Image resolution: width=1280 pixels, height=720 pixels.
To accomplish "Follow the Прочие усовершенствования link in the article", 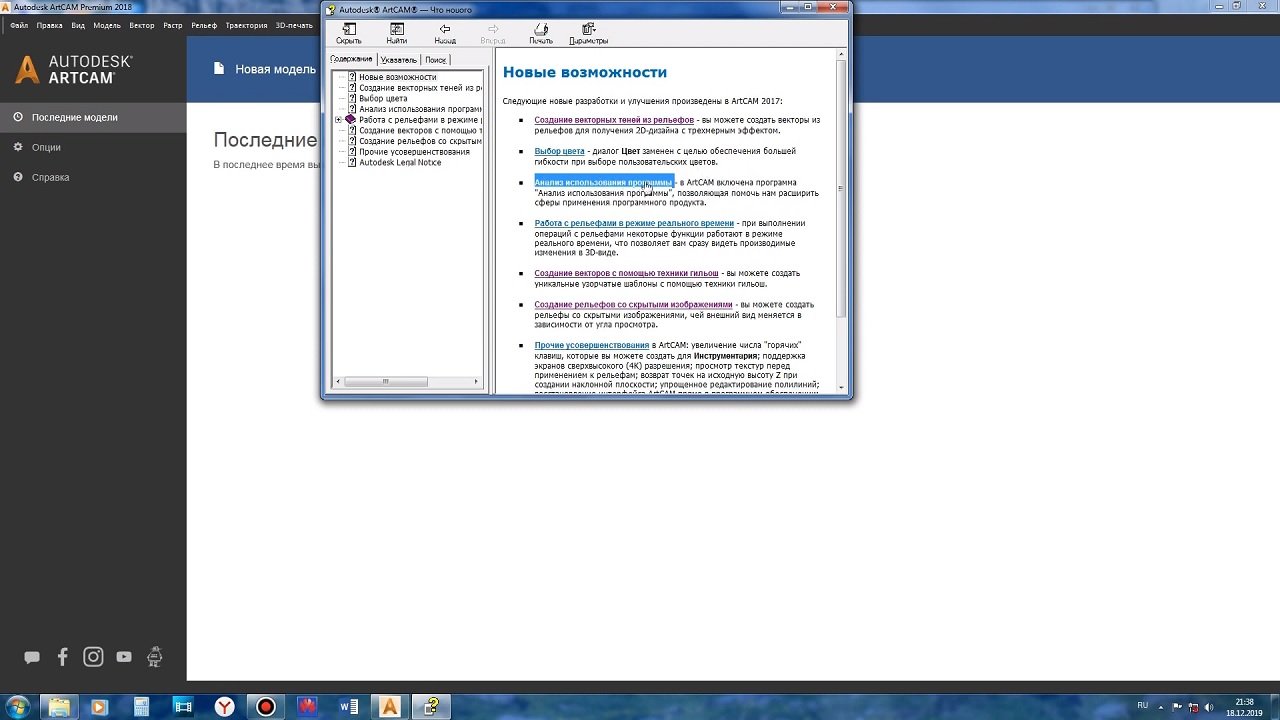I will (x=591, y=346).
